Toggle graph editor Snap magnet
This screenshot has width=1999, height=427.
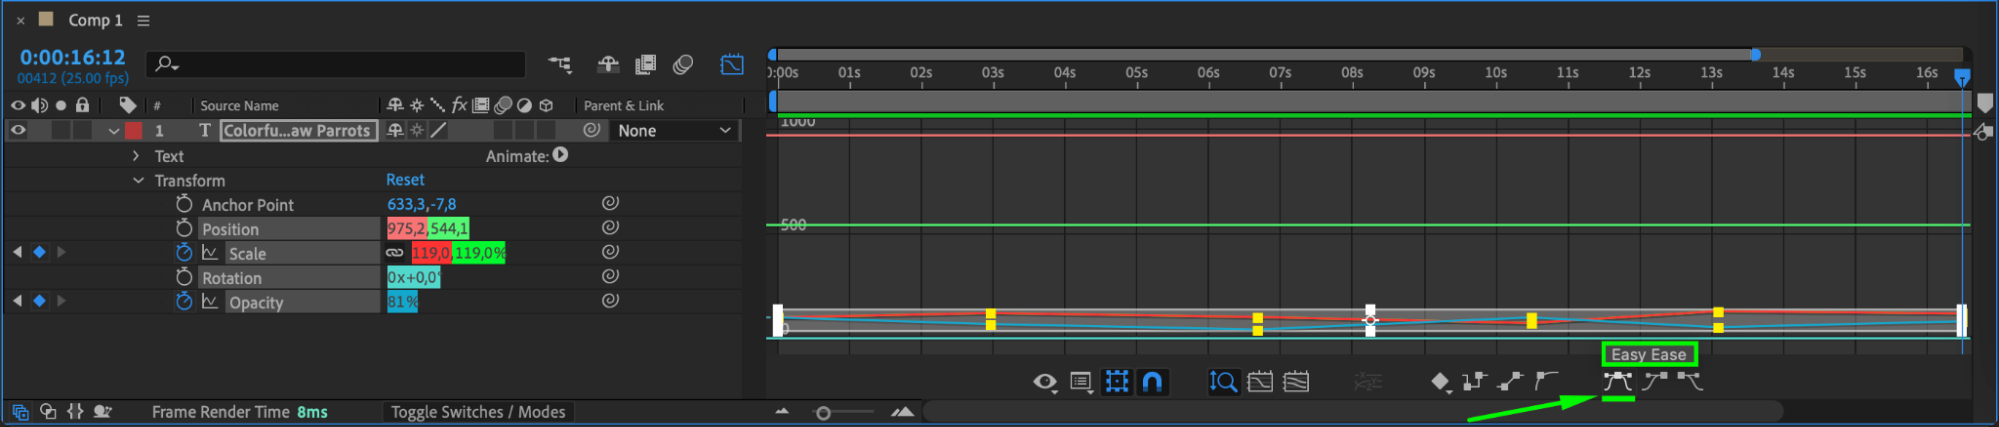(1153, 382)
